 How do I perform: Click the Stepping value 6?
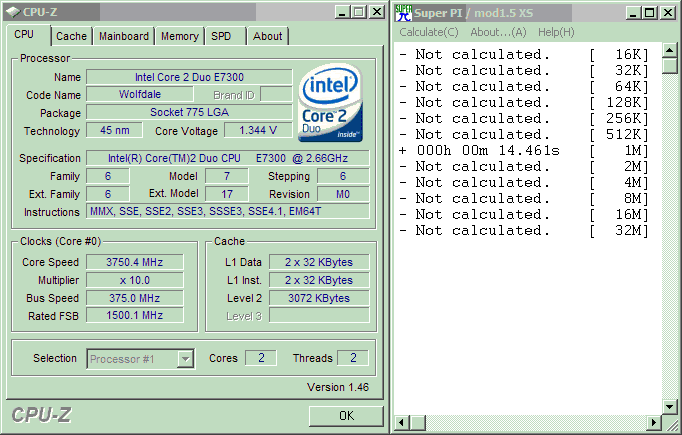click(x=343, y=176)
